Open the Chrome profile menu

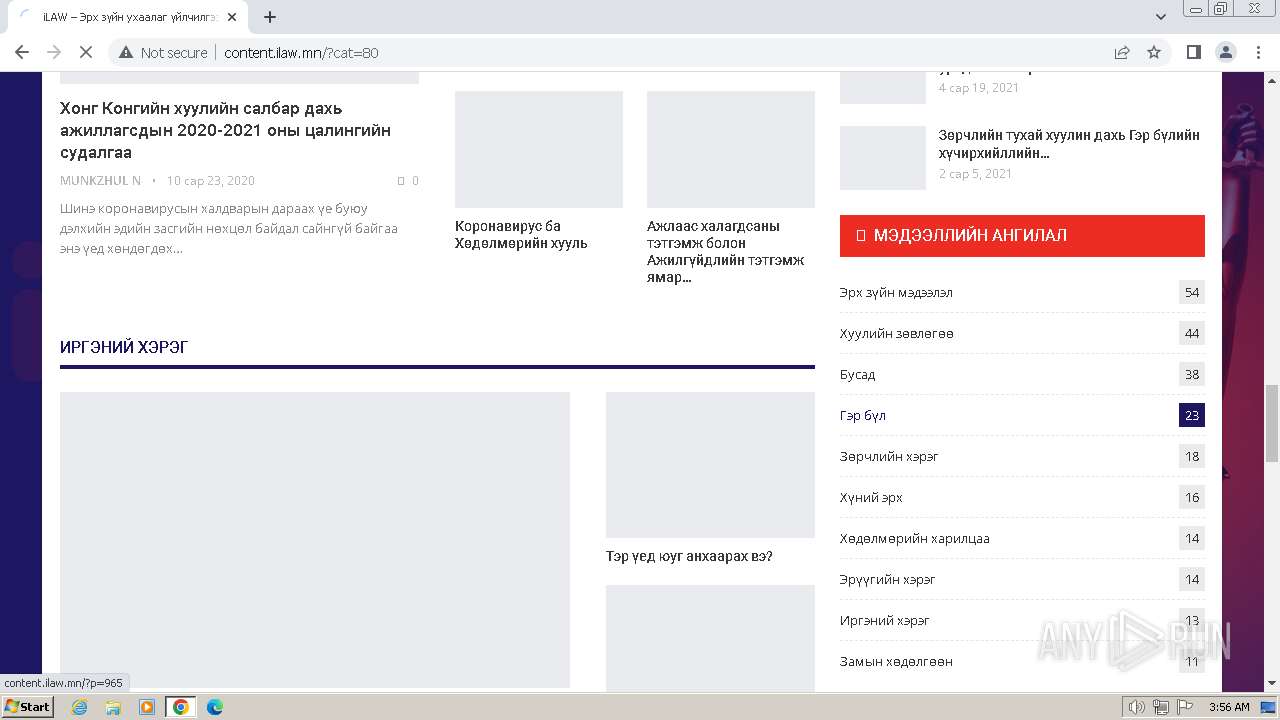point(1226,53)
